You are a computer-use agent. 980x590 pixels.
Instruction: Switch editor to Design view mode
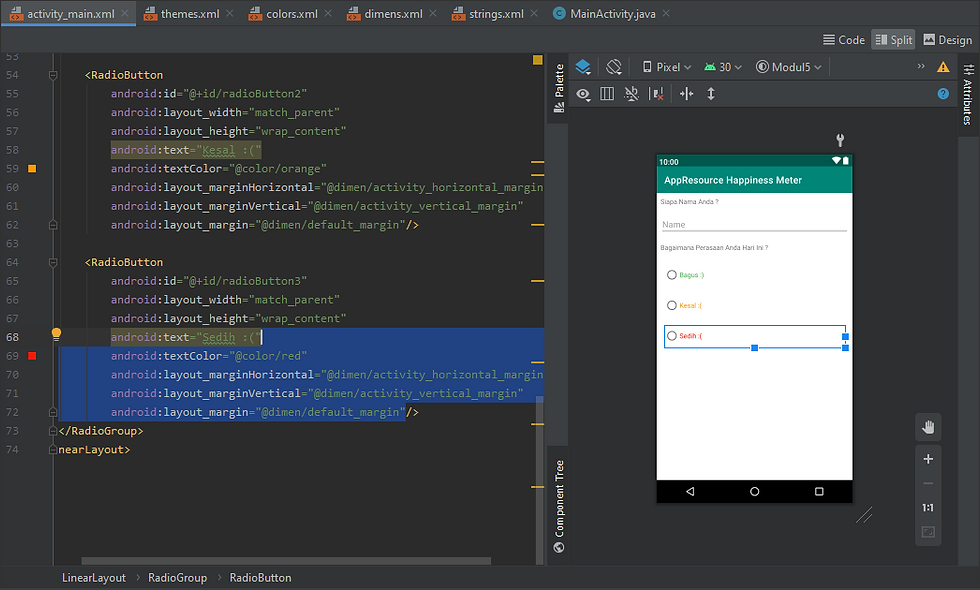coord(948,40)
